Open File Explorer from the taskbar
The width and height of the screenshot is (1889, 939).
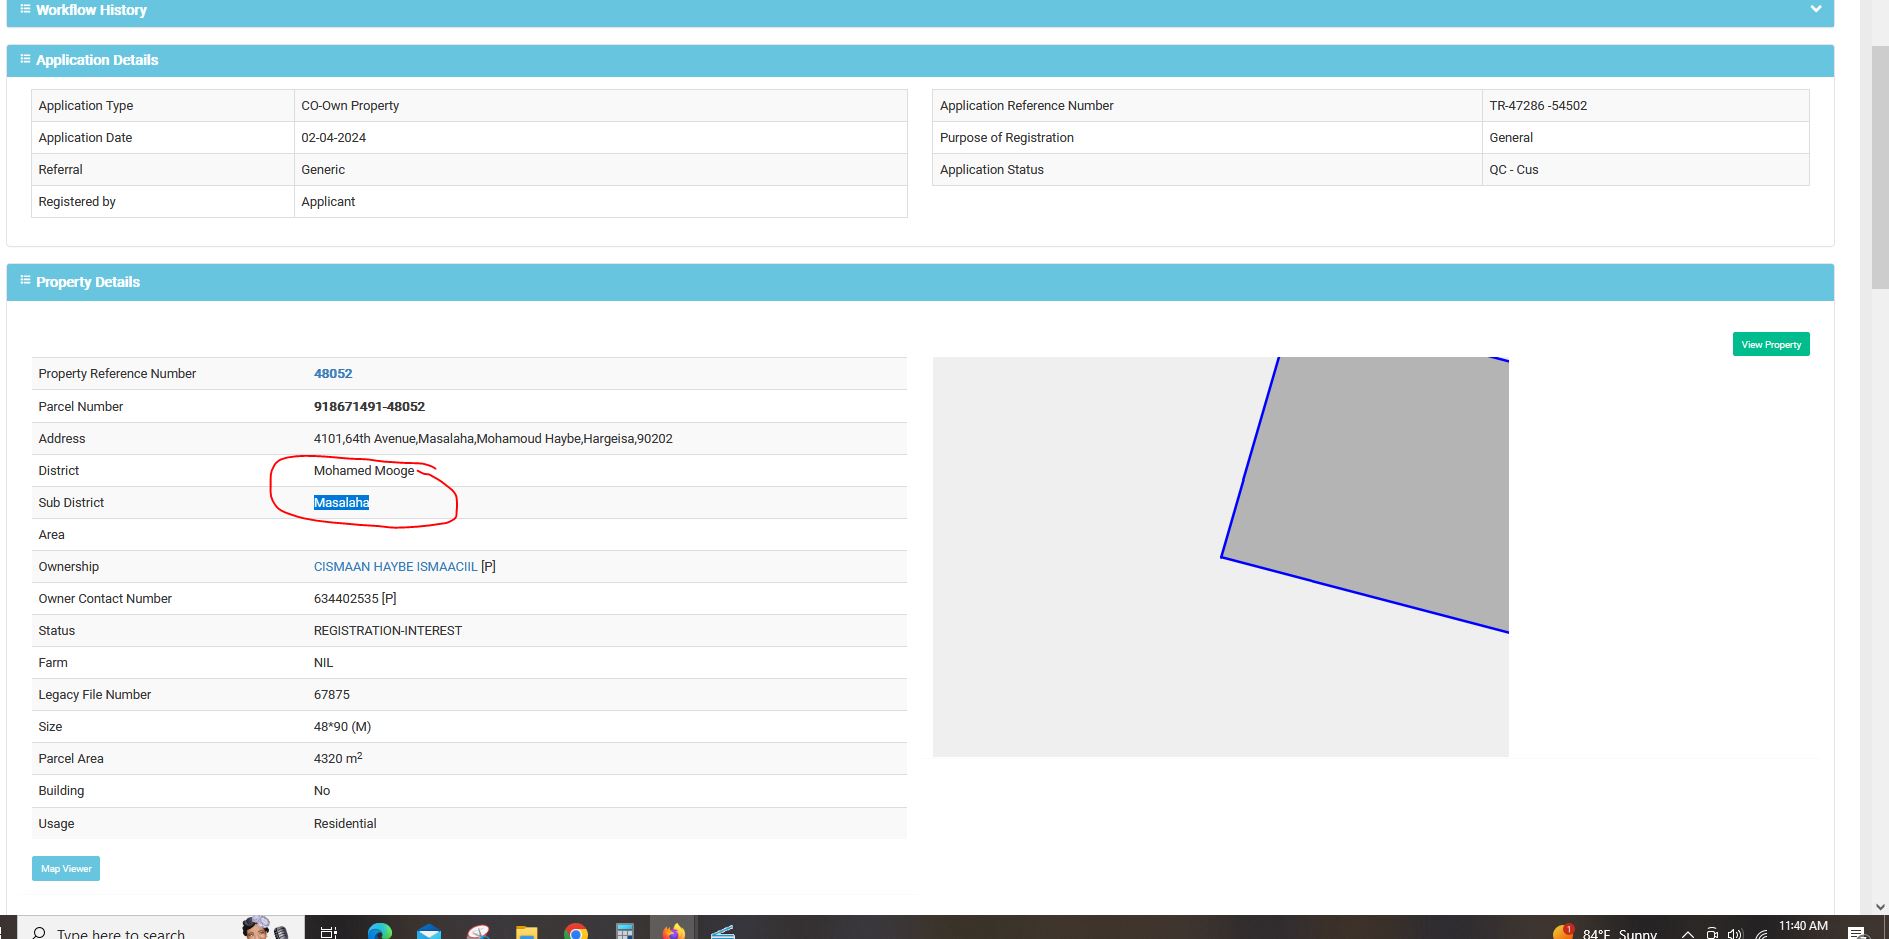pyautogui.click(x=527, y=932)
